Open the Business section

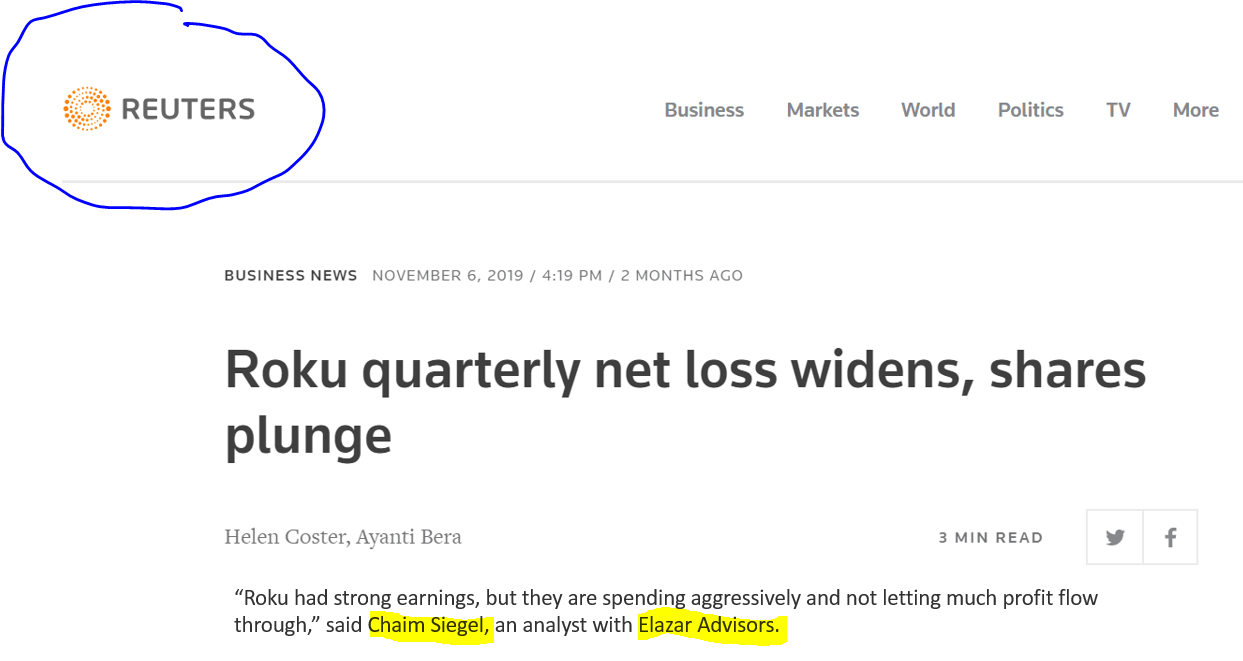pos(704,110)
